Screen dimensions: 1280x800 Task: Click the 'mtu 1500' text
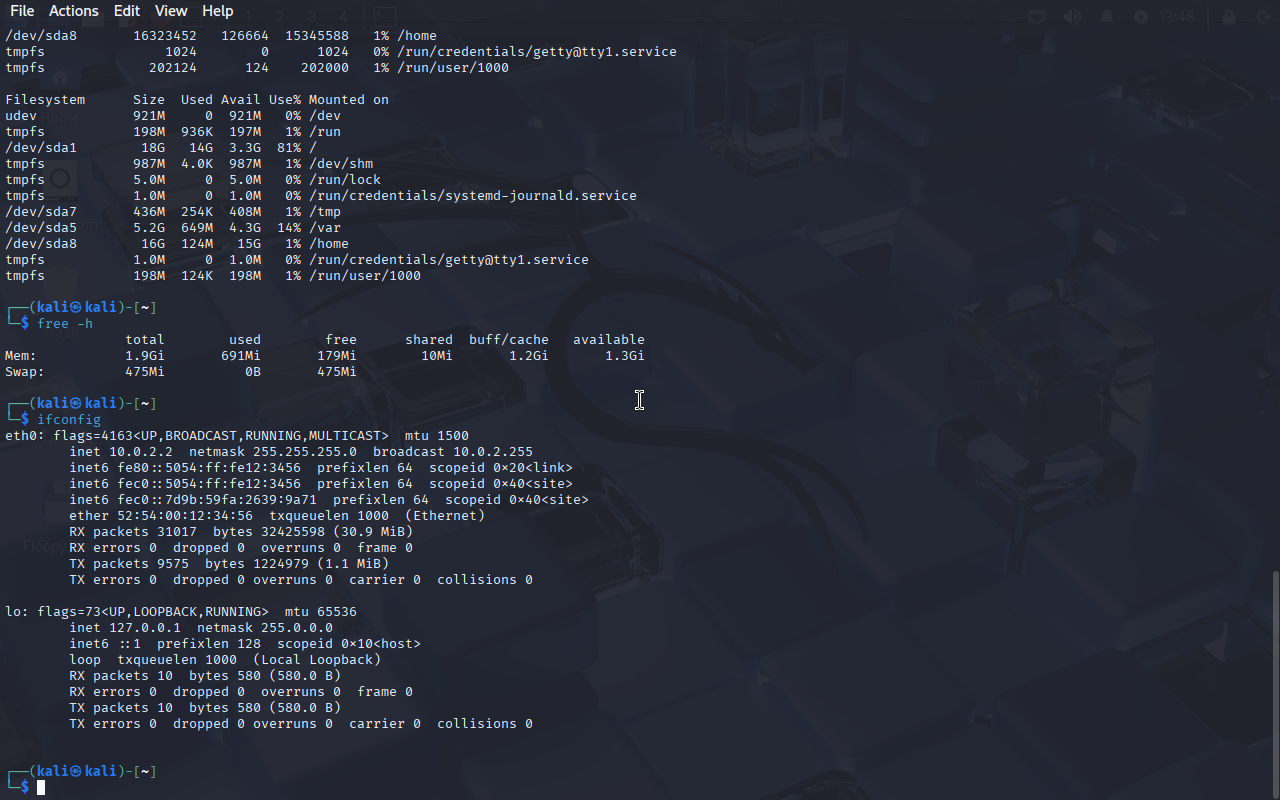click(x=437, y=436)
